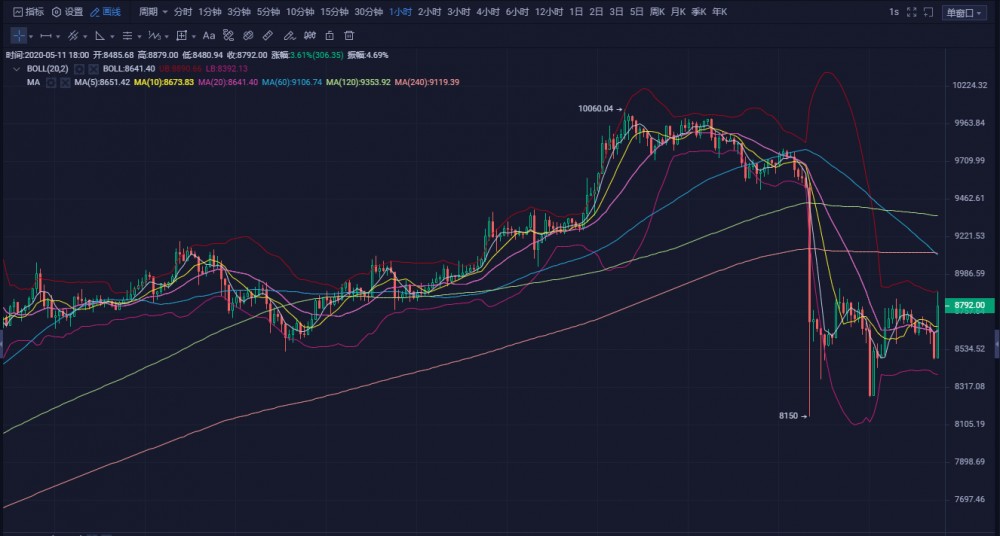Expand the 周期 period dropdown
1000x536 pixels.
click(x=151, y=12)
